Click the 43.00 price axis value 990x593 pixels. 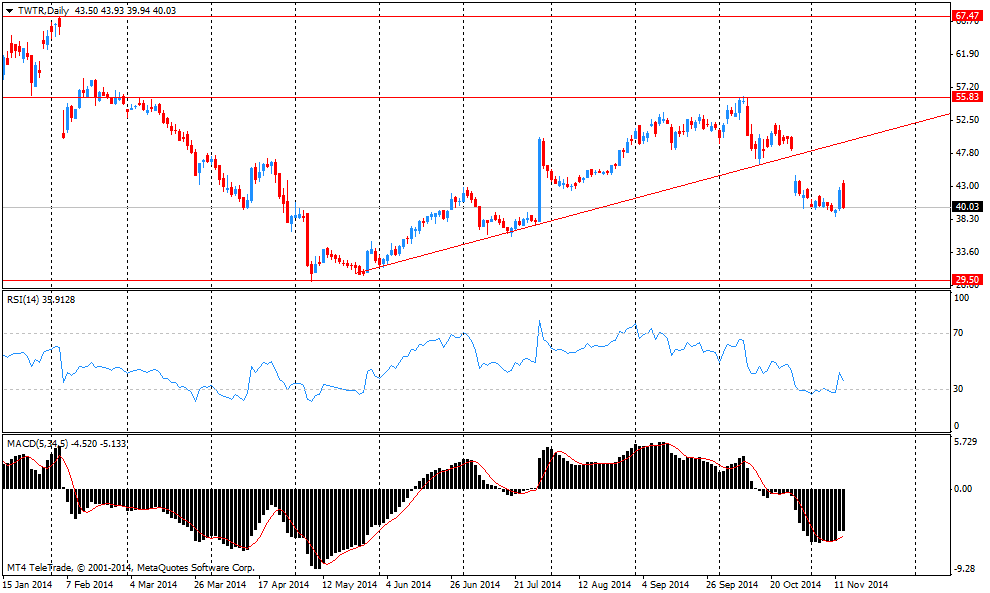[x=968, y=186]
